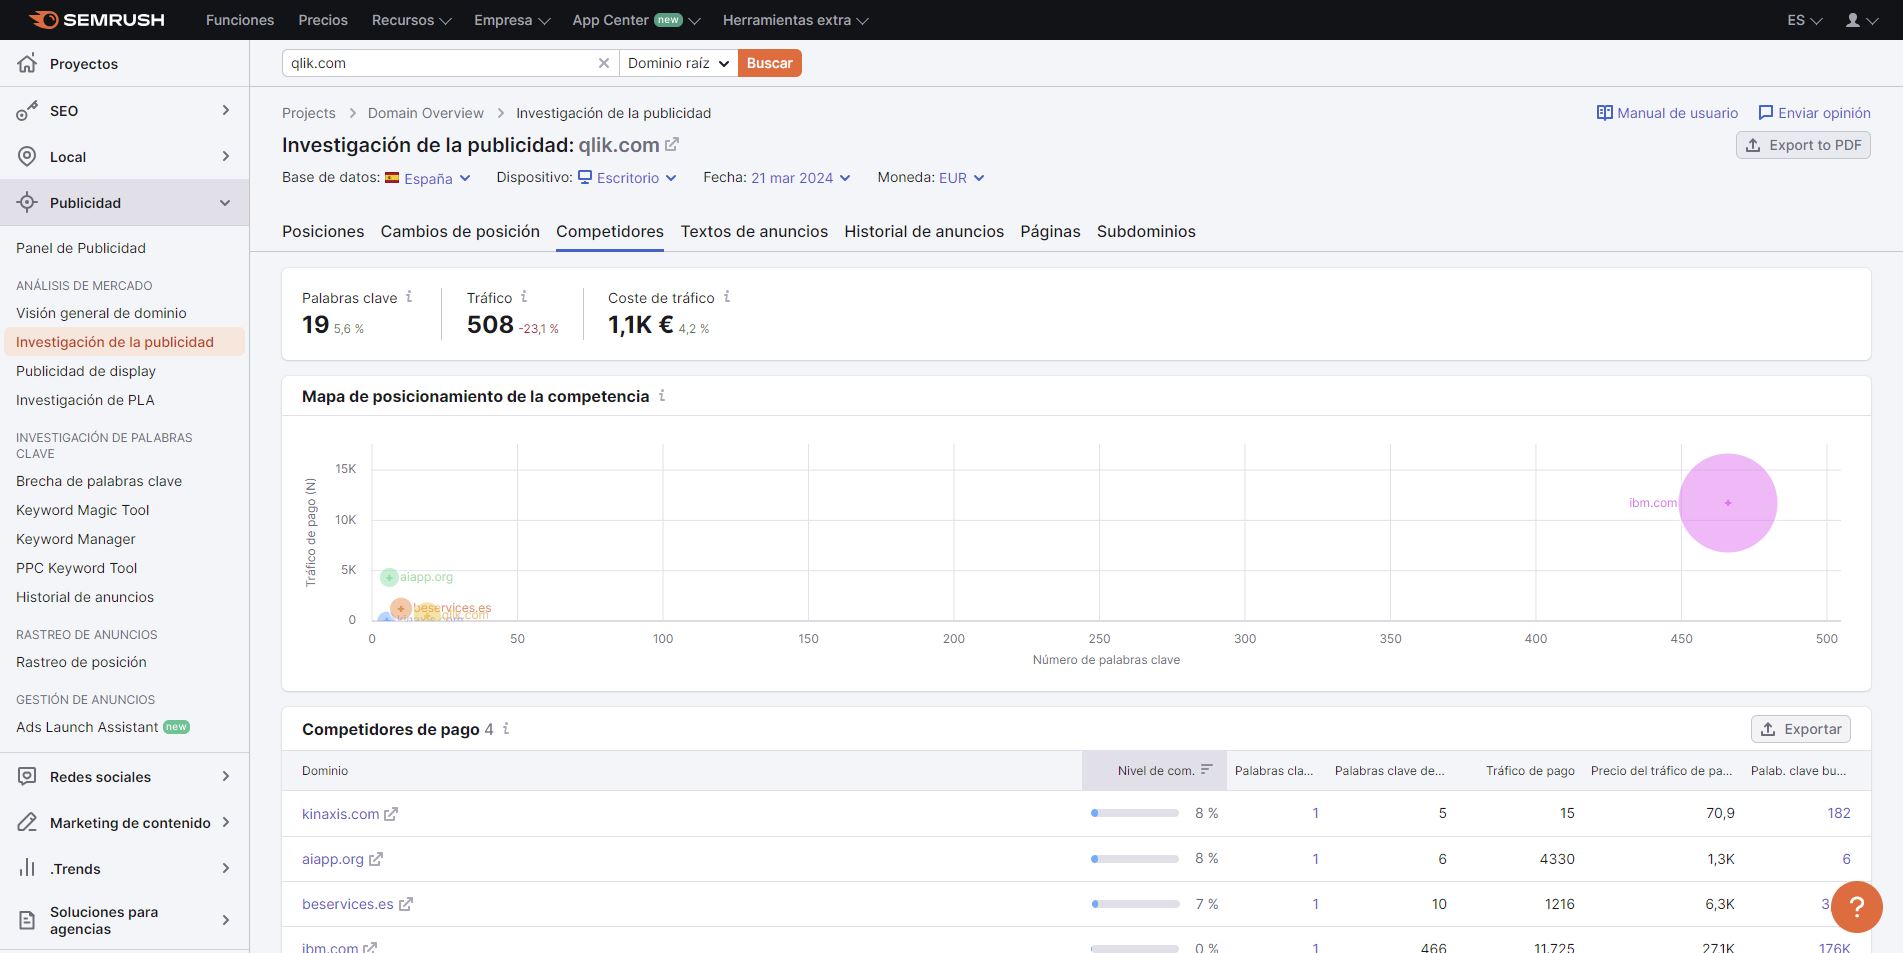Open the App Center menu
The width and height of the screenshot is (1903, 953).
[x=636, y=20]
